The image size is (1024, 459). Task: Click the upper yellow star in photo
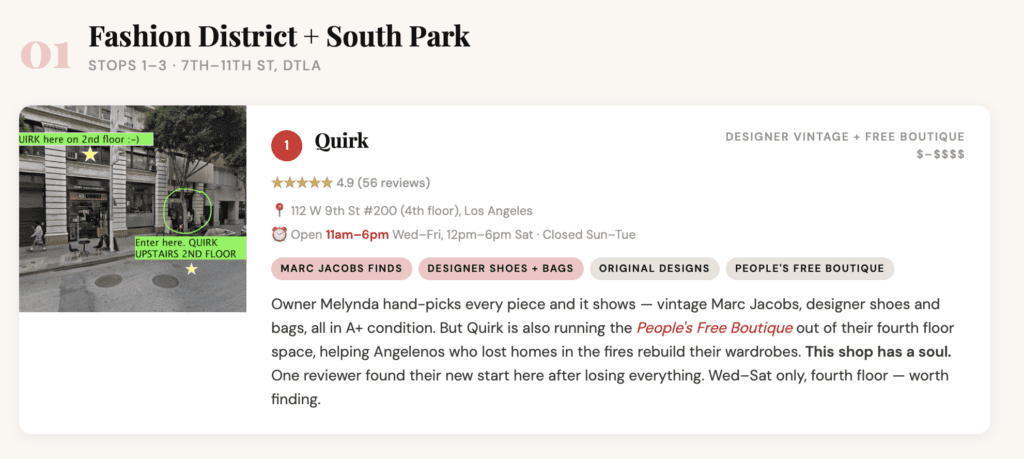(90, 155)
